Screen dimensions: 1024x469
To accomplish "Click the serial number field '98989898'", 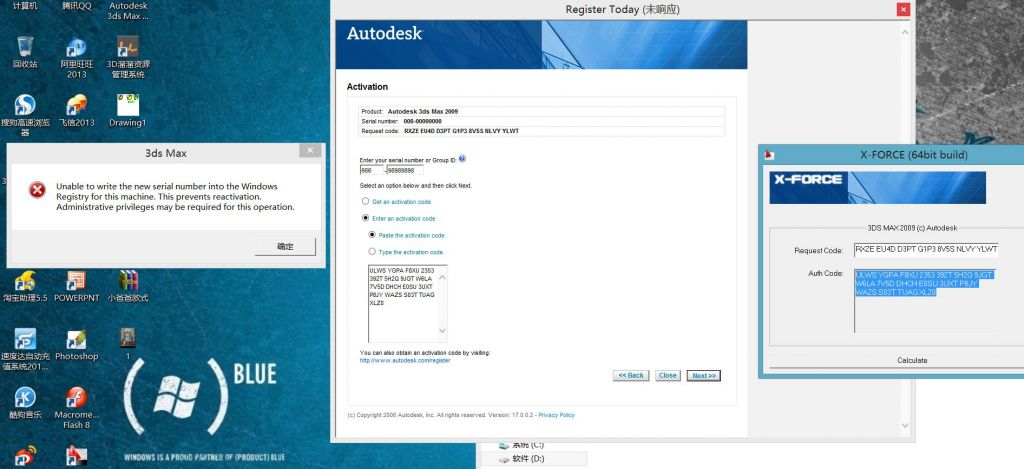I will (404, 170).
